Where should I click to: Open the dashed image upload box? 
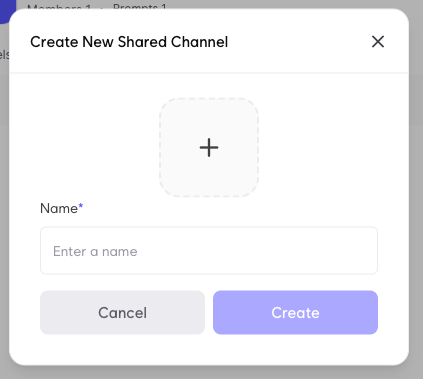209,147
